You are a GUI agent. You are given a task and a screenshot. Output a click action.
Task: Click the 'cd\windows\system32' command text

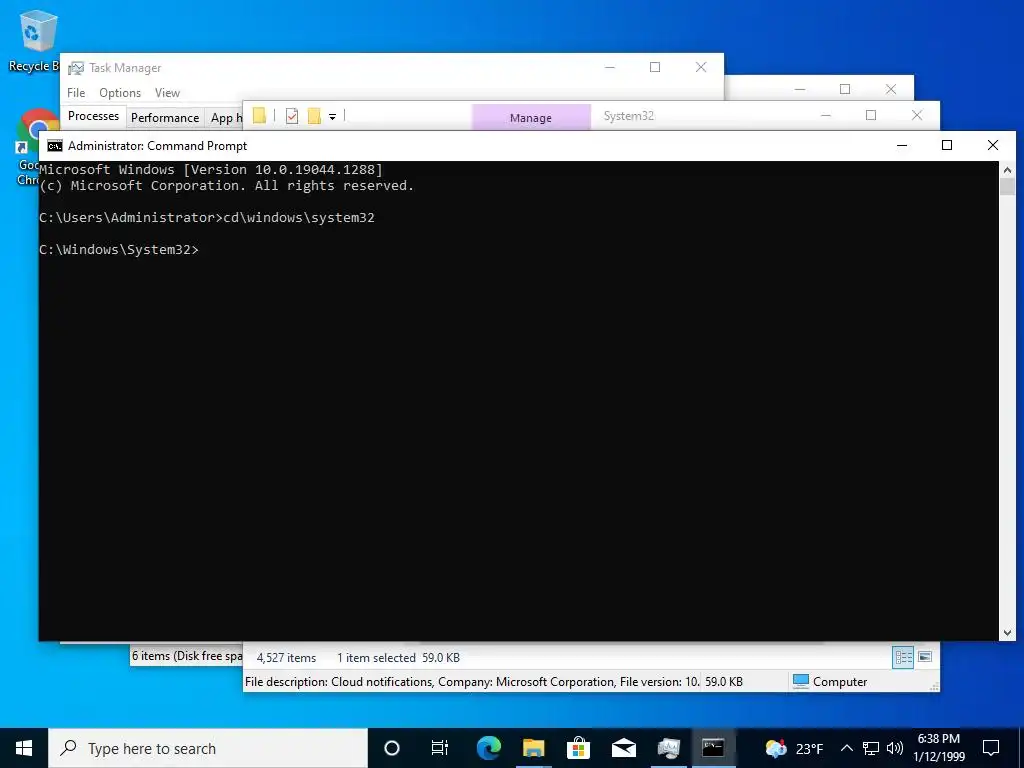point(299,217)
